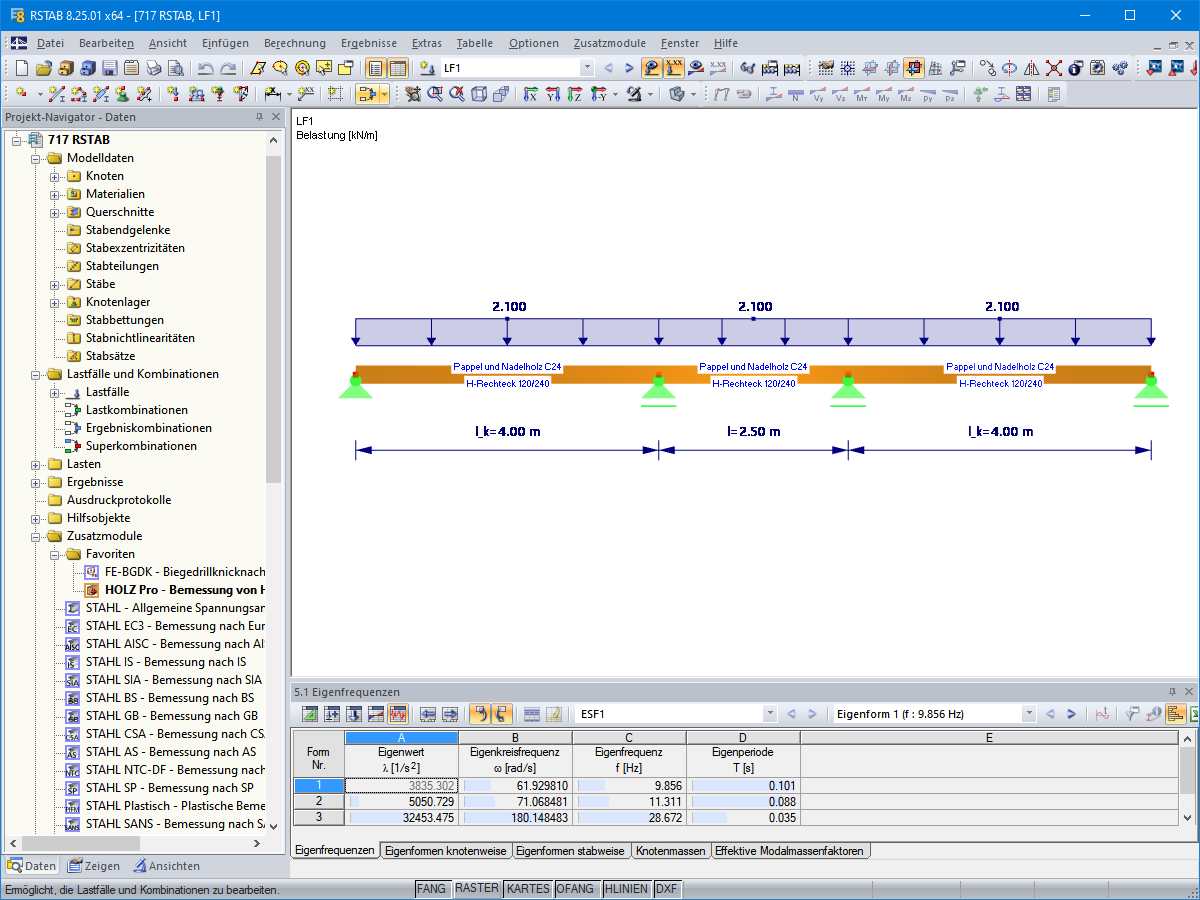Toggle the table display icon
The image size is (1200, 900).
398,68
